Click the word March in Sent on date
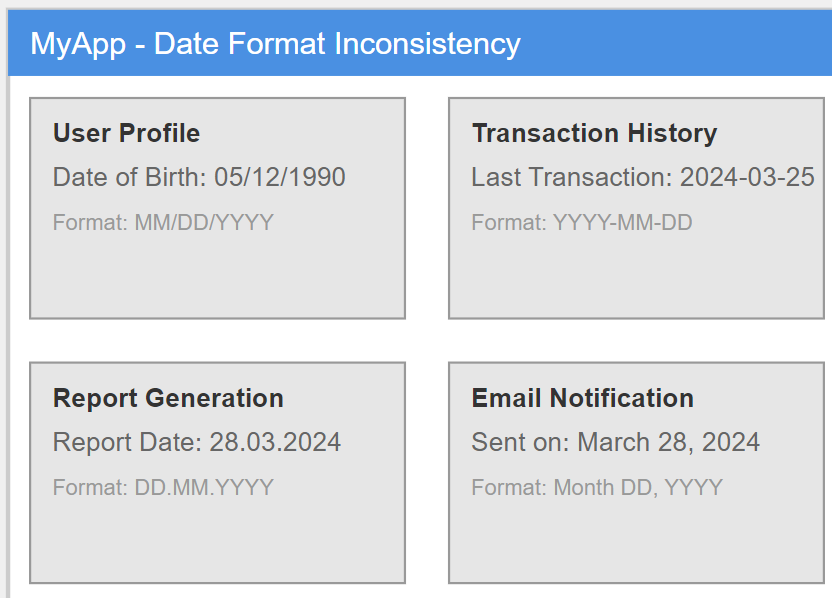Viewport: 832px width, 598px height. tap(613, 442)
